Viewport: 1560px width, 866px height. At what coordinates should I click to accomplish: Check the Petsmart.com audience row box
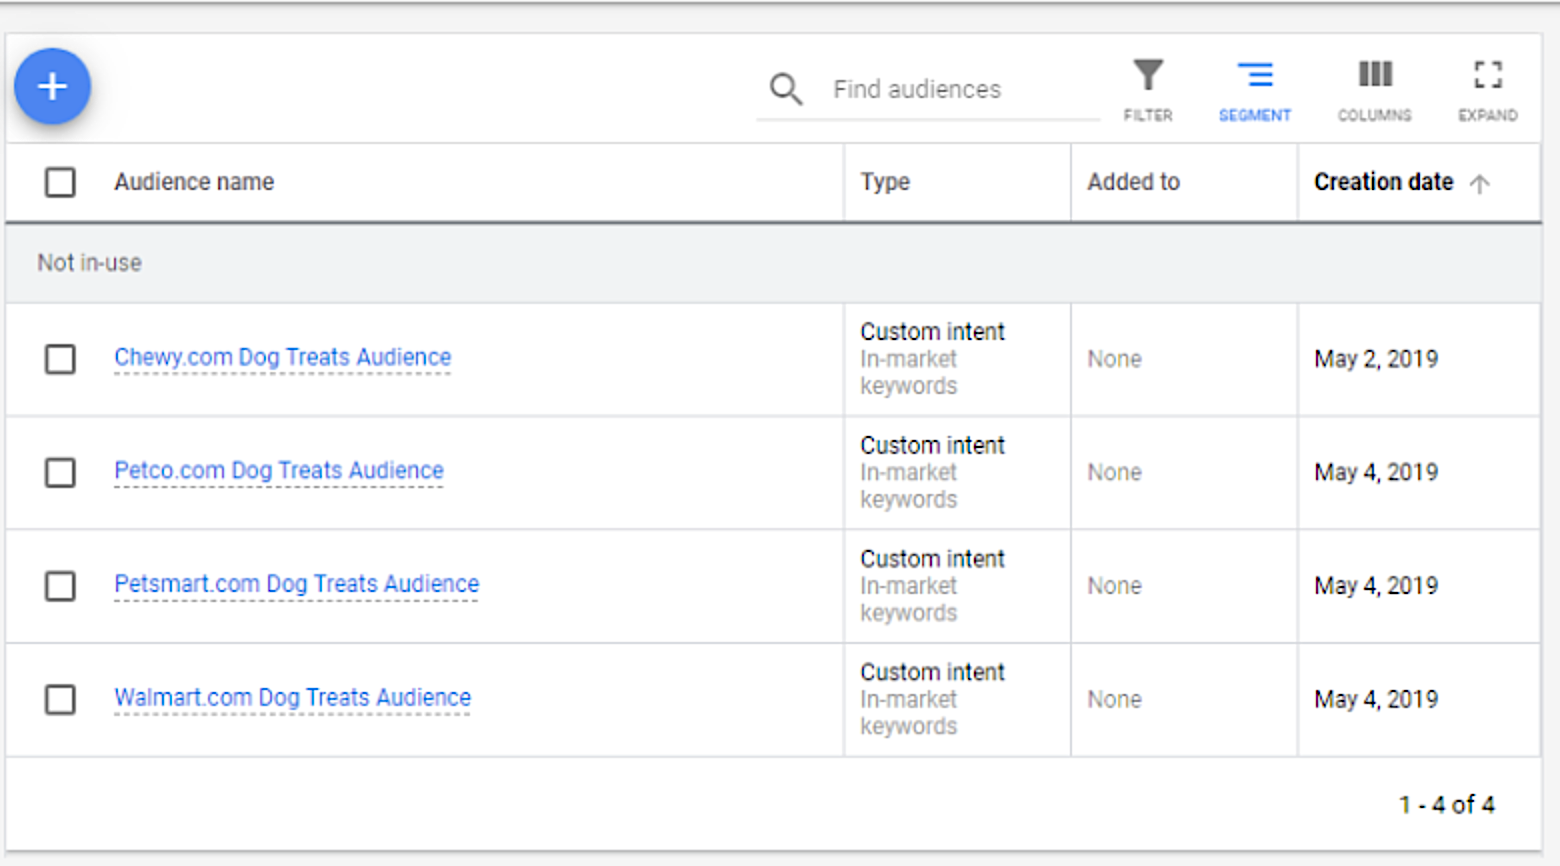[x=60, y=586]
